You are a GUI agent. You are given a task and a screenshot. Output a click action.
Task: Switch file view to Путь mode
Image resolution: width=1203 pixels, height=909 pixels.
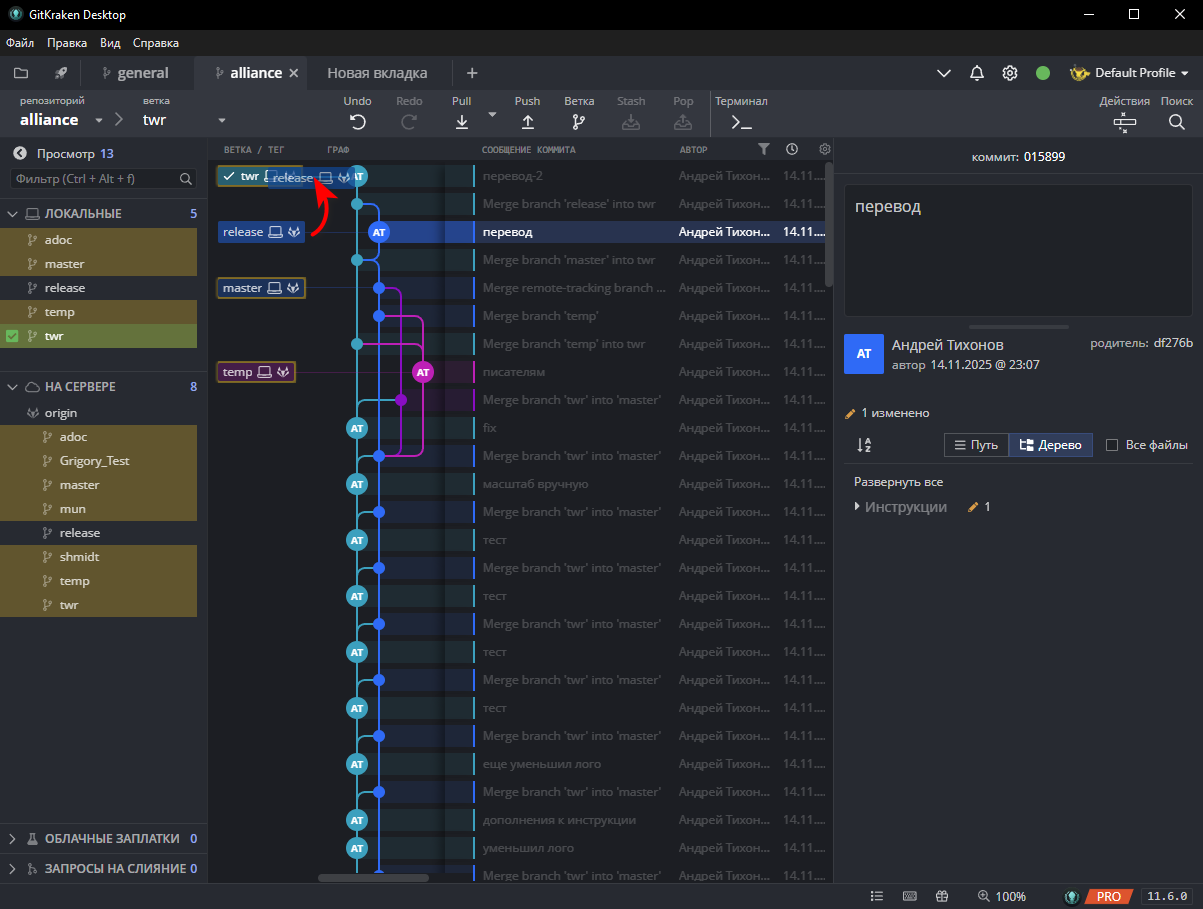[x=976, y=444]
